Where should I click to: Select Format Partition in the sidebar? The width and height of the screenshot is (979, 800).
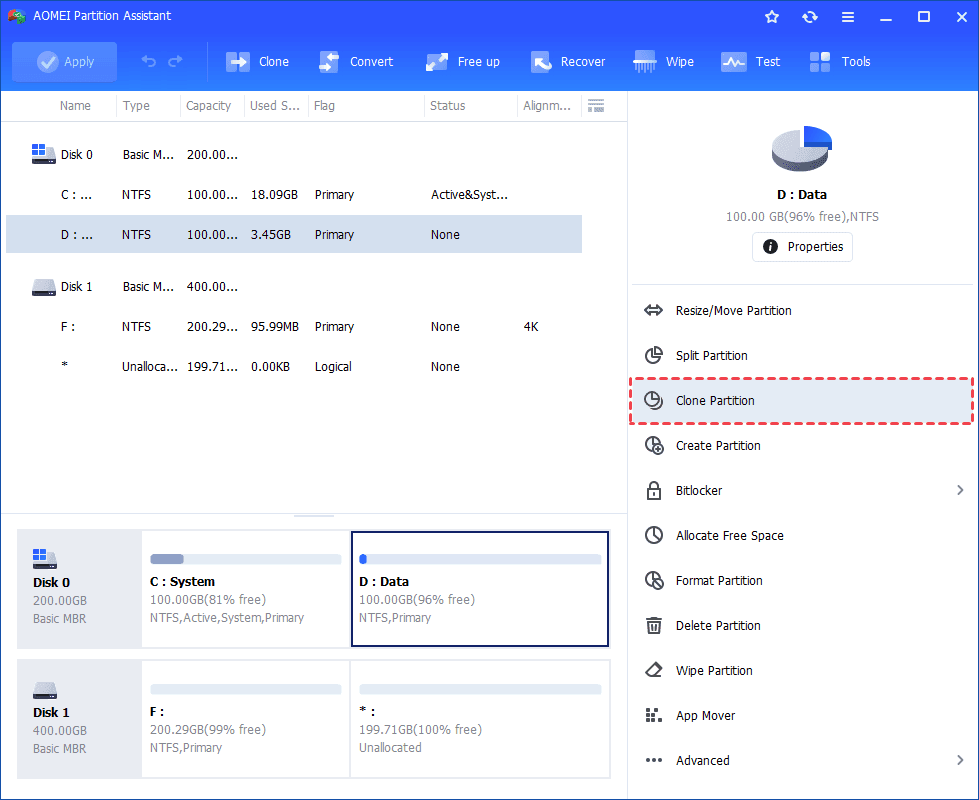coord(717,580)
